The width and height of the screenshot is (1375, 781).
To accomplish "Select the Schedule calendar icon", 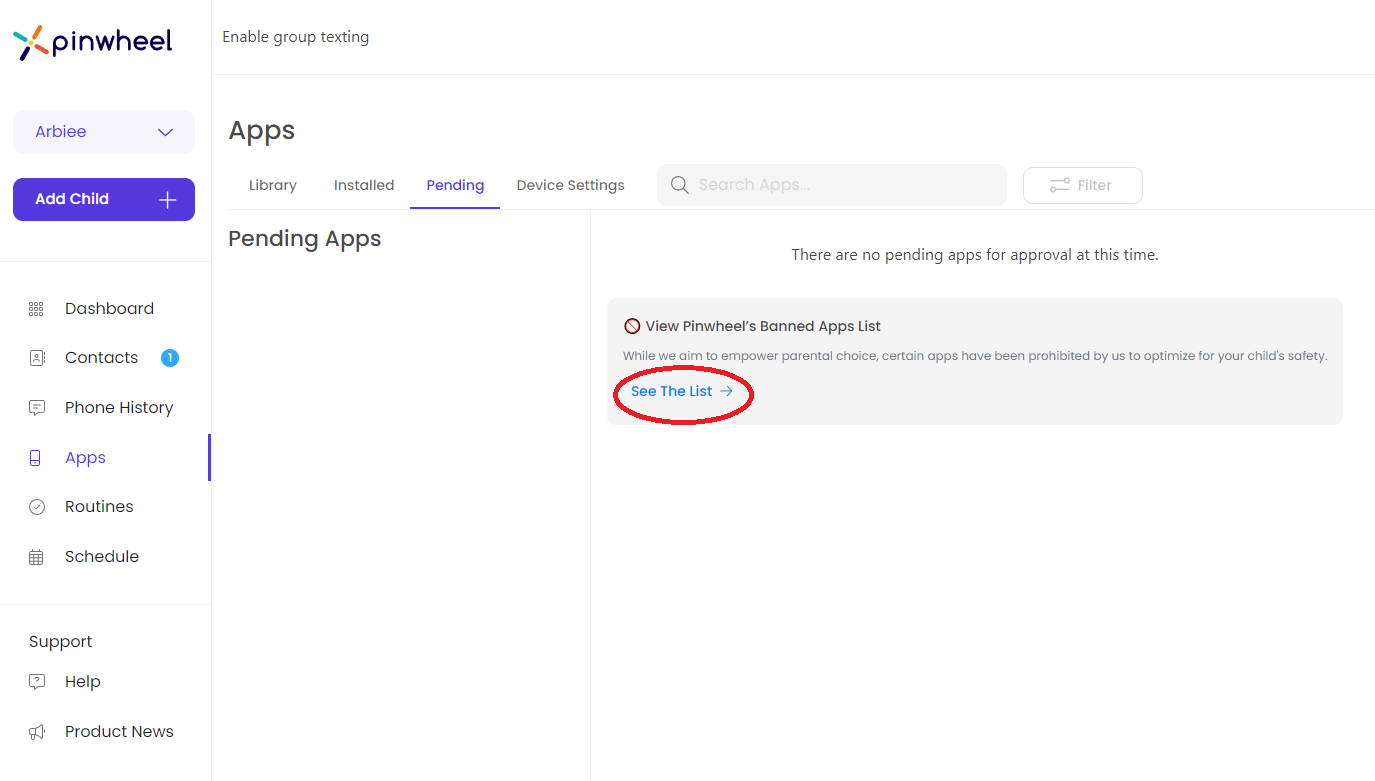I will [36, 556].
